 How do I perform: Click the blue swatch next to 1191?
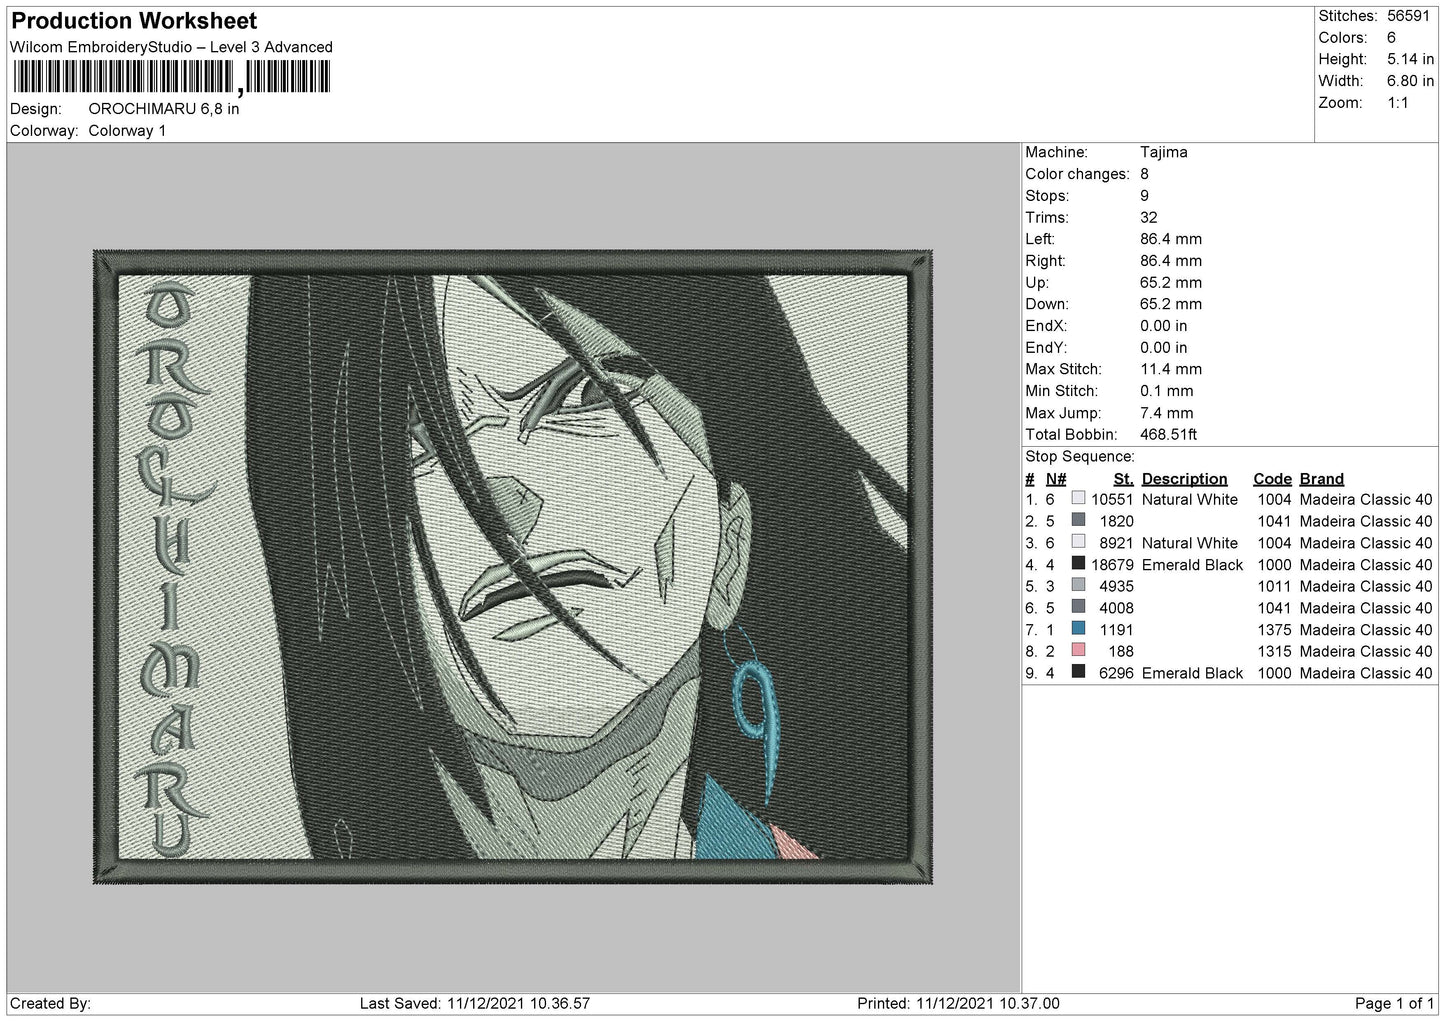tap(1078, 630)
